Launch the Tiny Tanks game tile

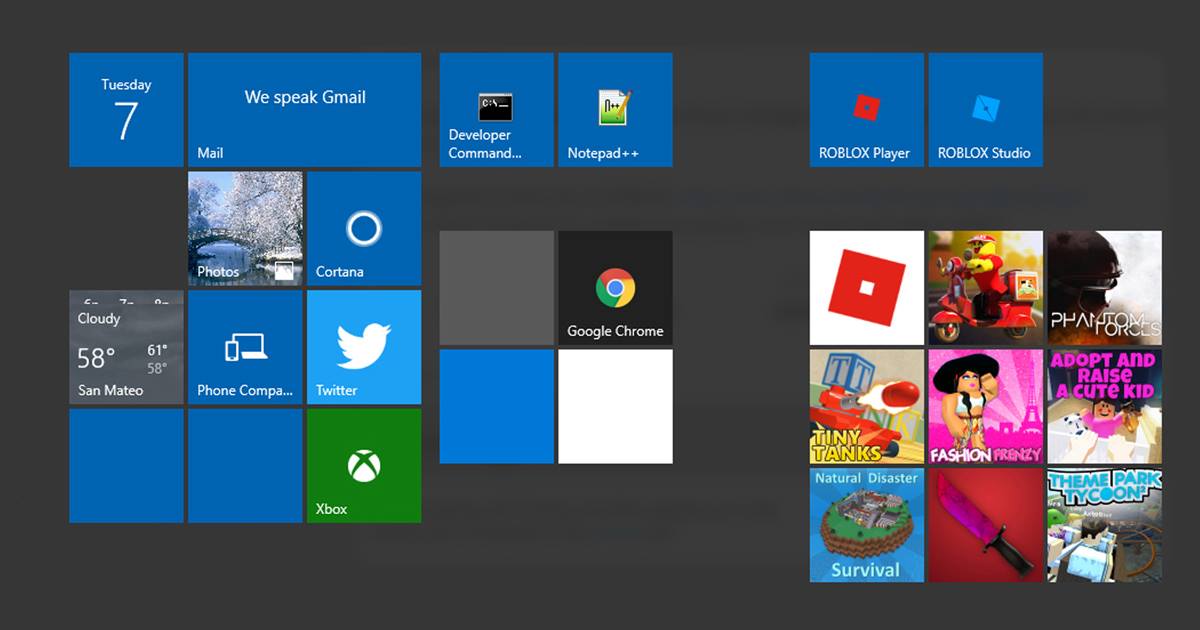866,406
